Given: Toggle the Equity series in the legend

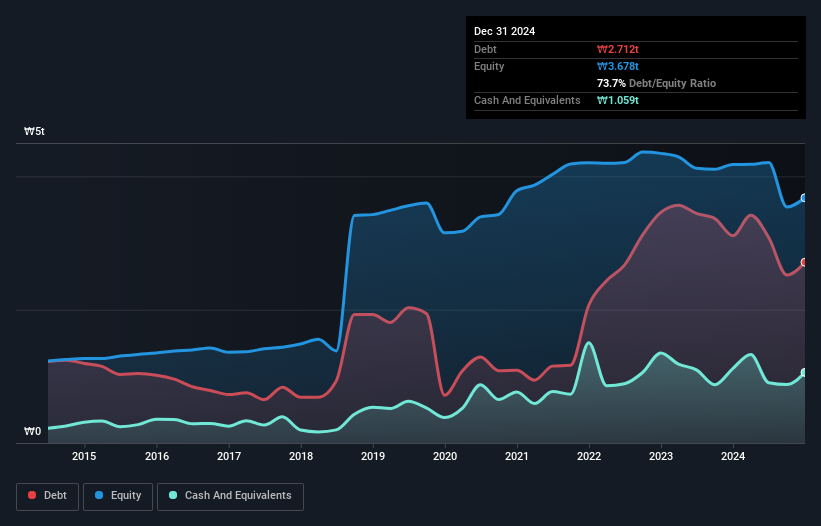Looking at the screenshot, I should [118, 496].
